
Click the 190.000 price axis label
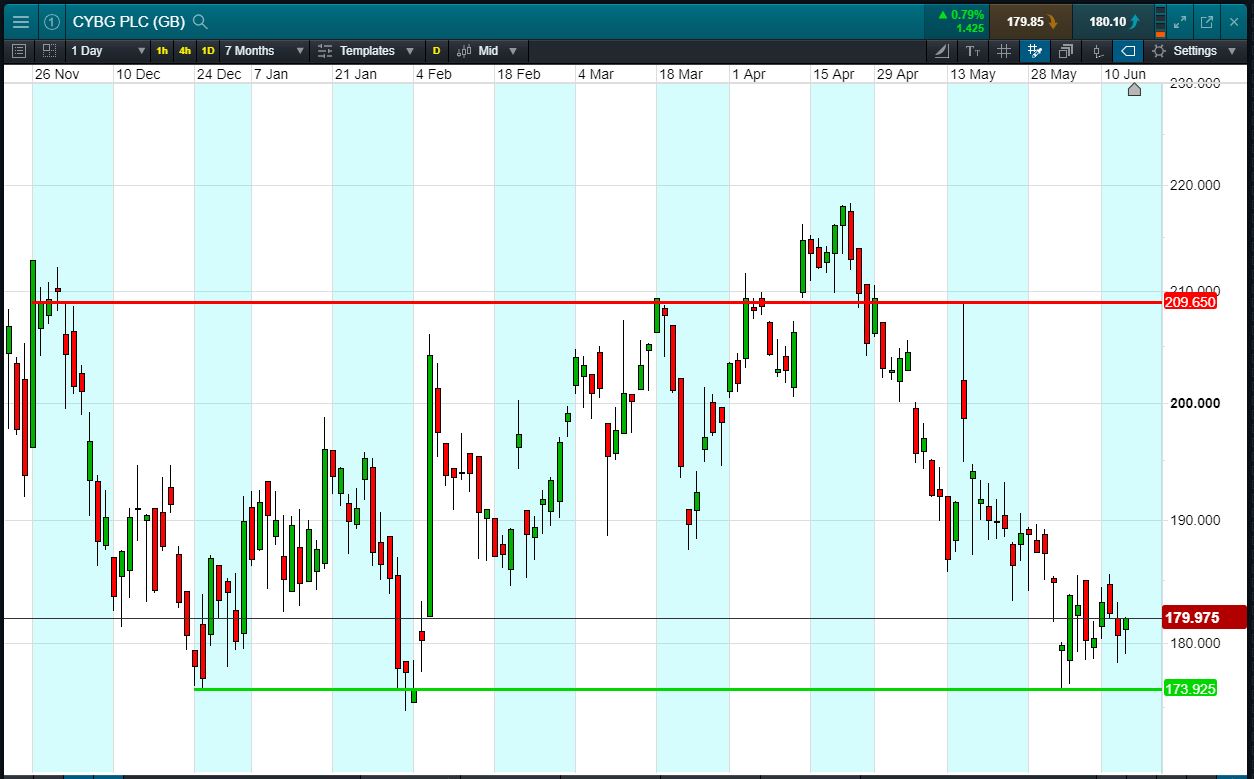pos(1194,520)
